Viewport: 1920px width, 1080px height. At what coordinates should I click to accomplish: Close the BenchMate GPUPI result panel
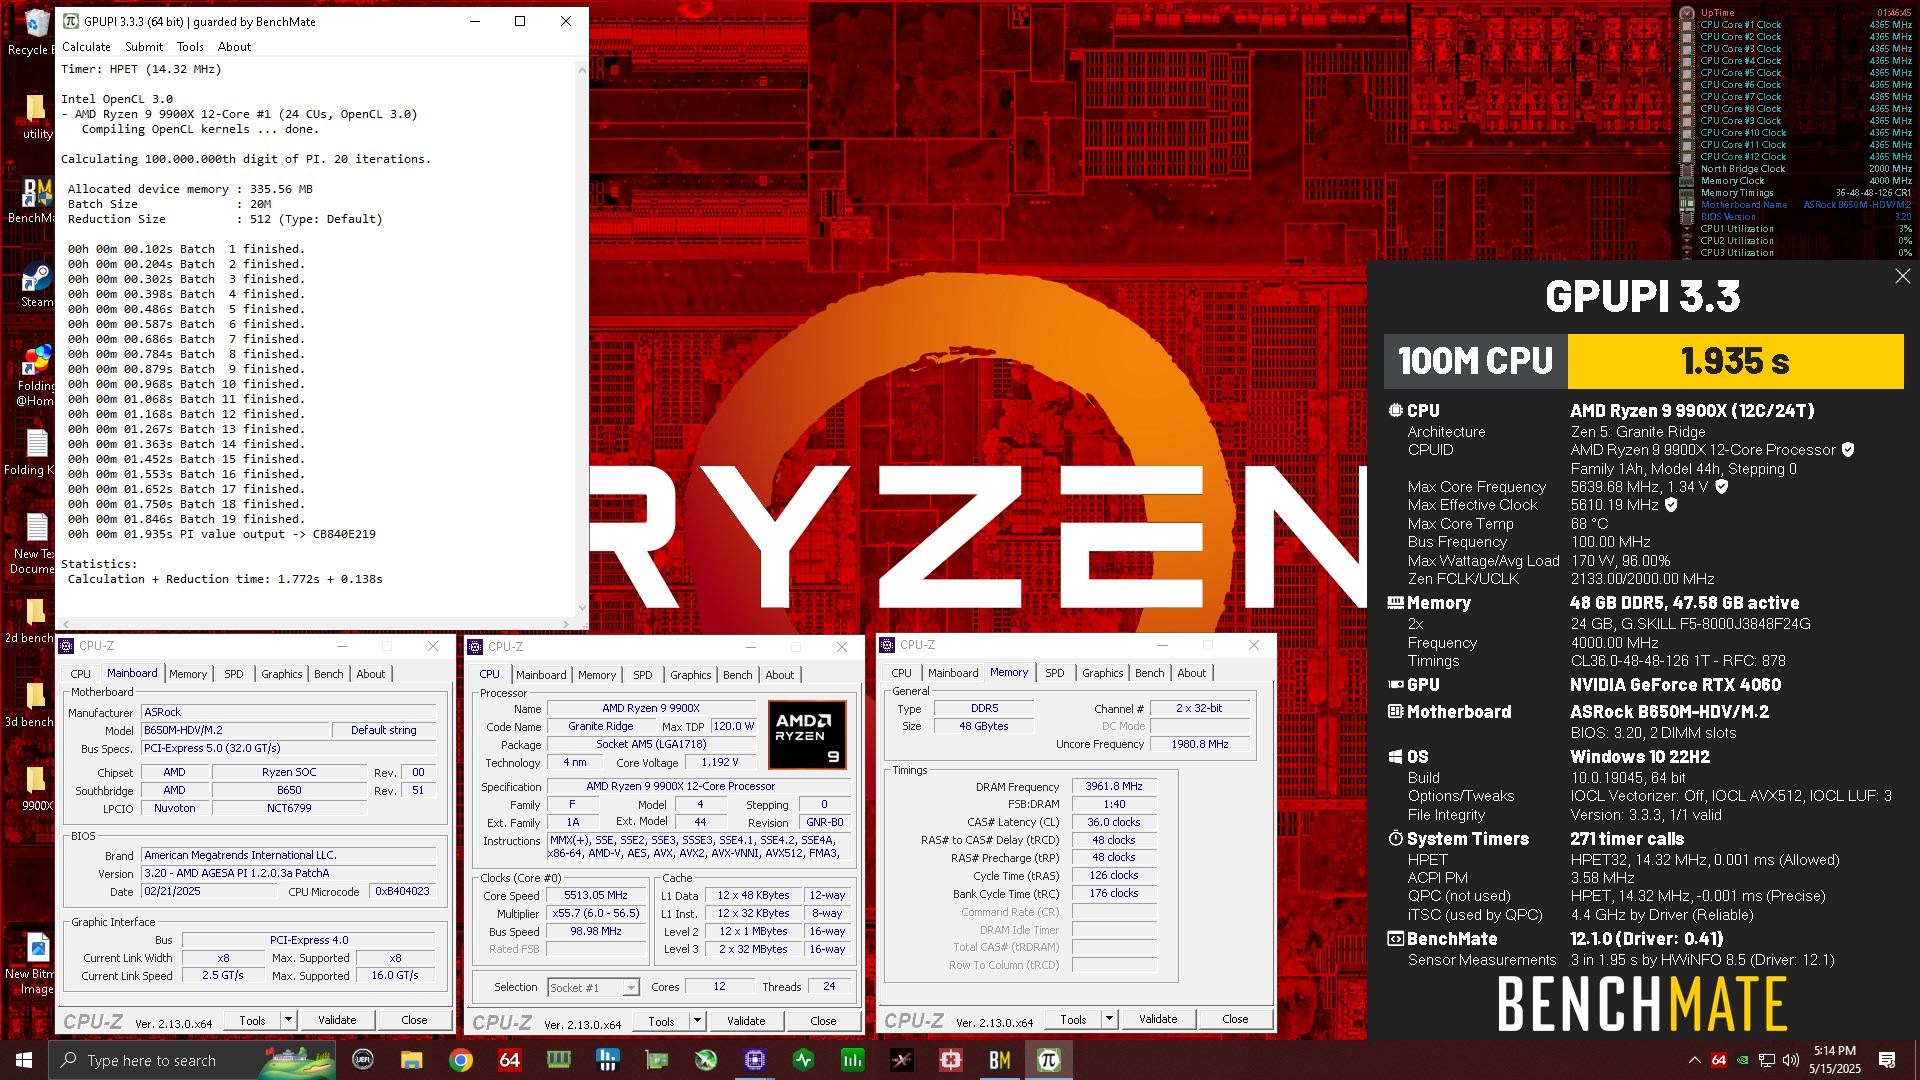1902,277
